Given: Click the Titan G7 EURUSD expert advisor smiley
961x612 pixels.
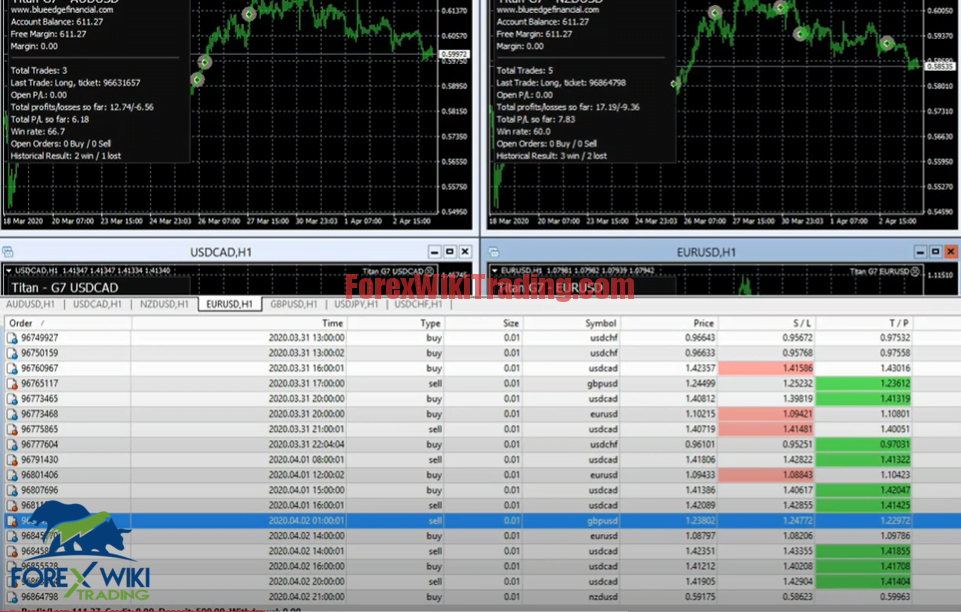Looking at the screenshot, I should (x=915, y=271).
